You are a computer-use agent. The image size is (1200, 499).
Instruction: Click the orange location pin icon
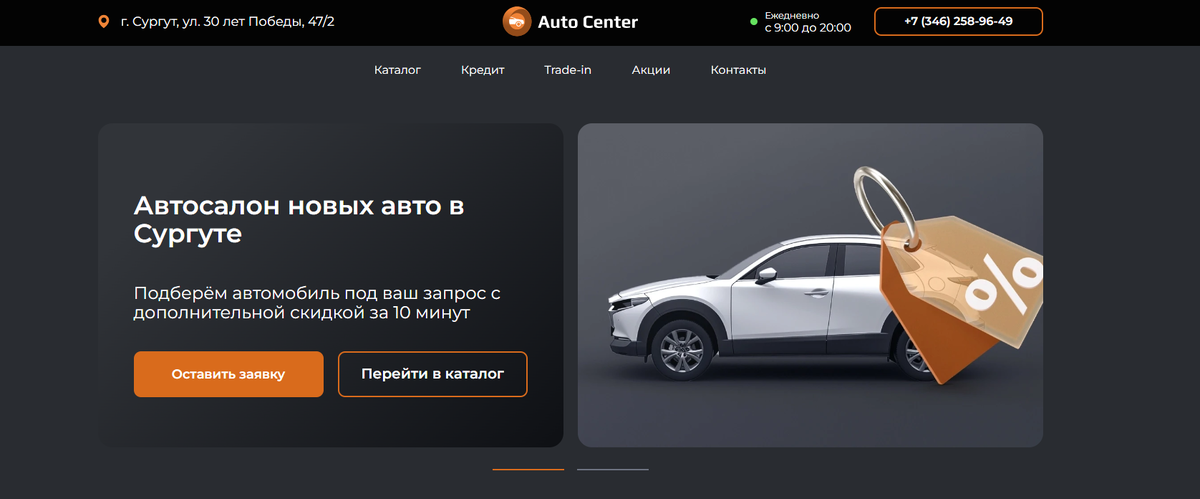pyautogui.click(x=103, y=22)
